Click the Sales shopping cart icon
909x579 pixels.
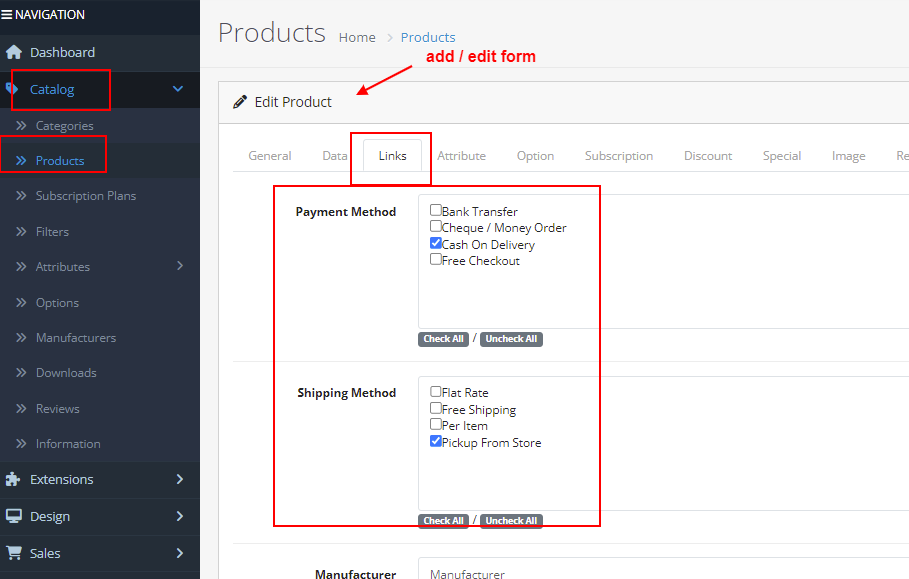[x=14, y=553]
